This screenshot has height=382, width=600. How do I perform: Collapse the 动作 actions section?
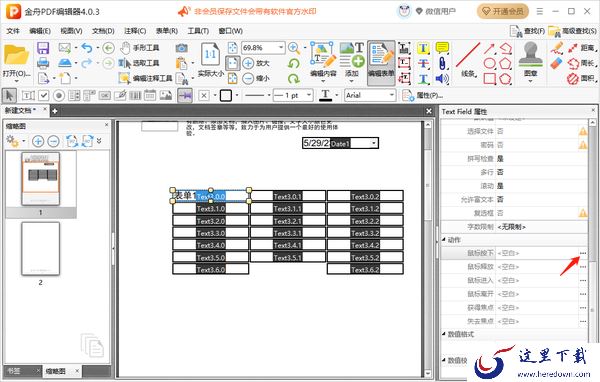[444, 240]
